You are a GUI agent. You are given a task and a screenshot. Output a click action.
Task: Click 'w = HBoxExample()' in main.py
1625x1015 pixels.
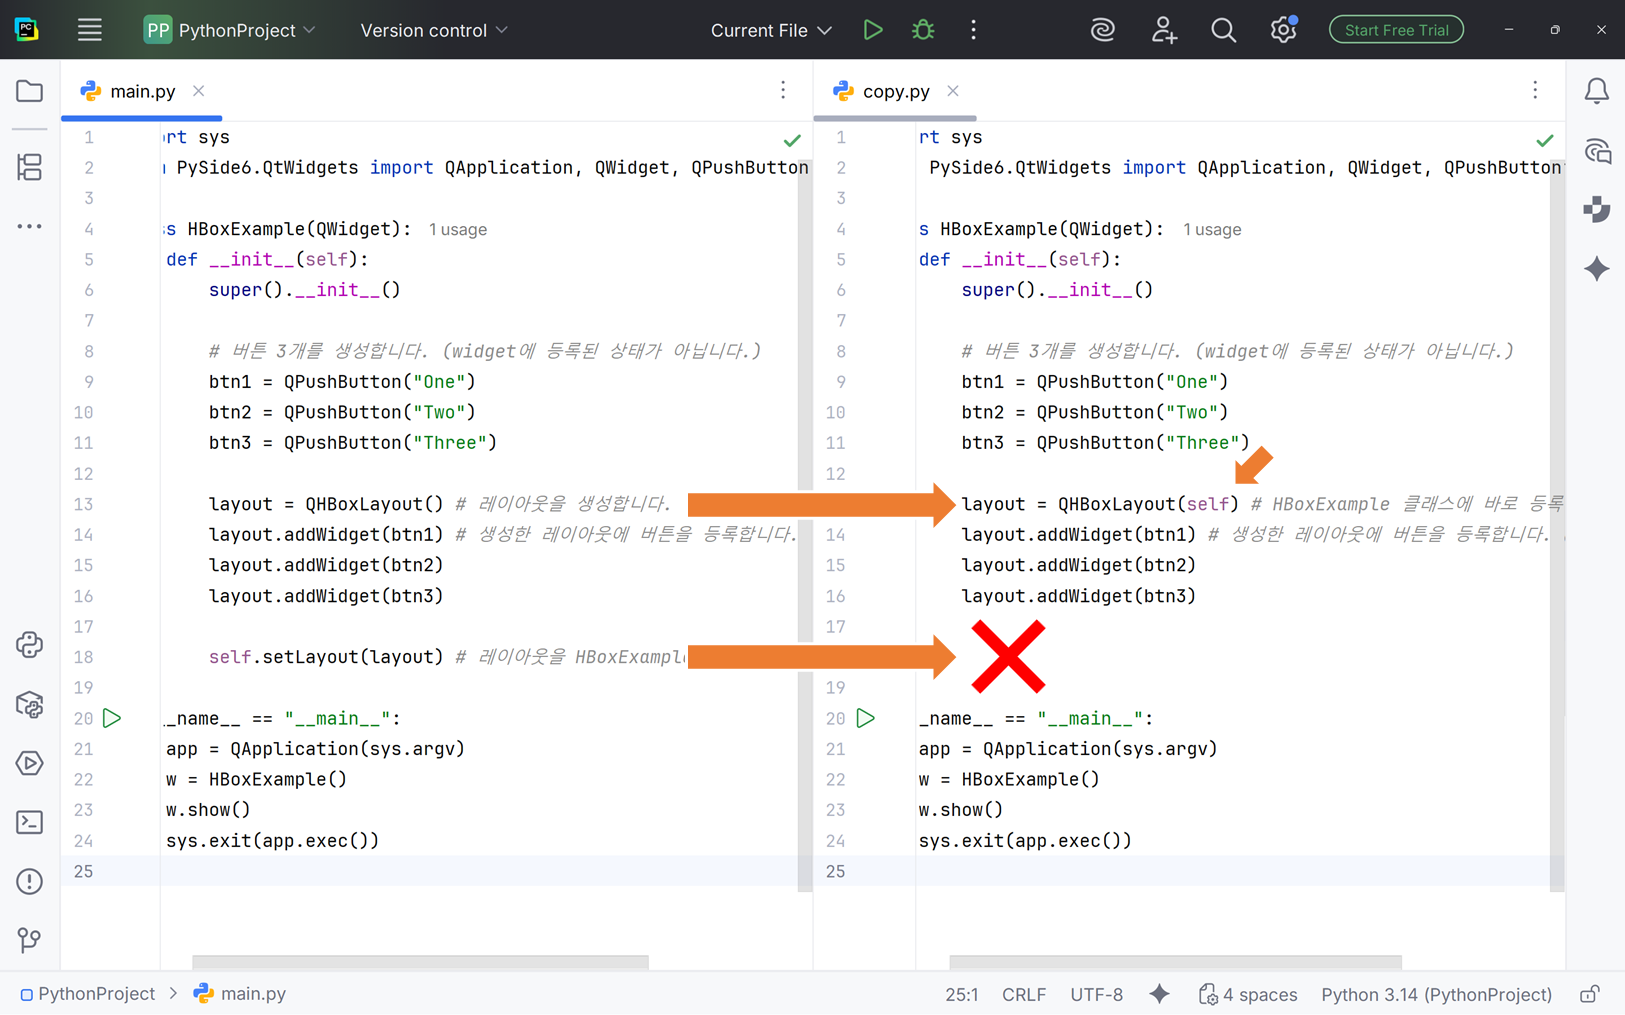pos(256,779)
